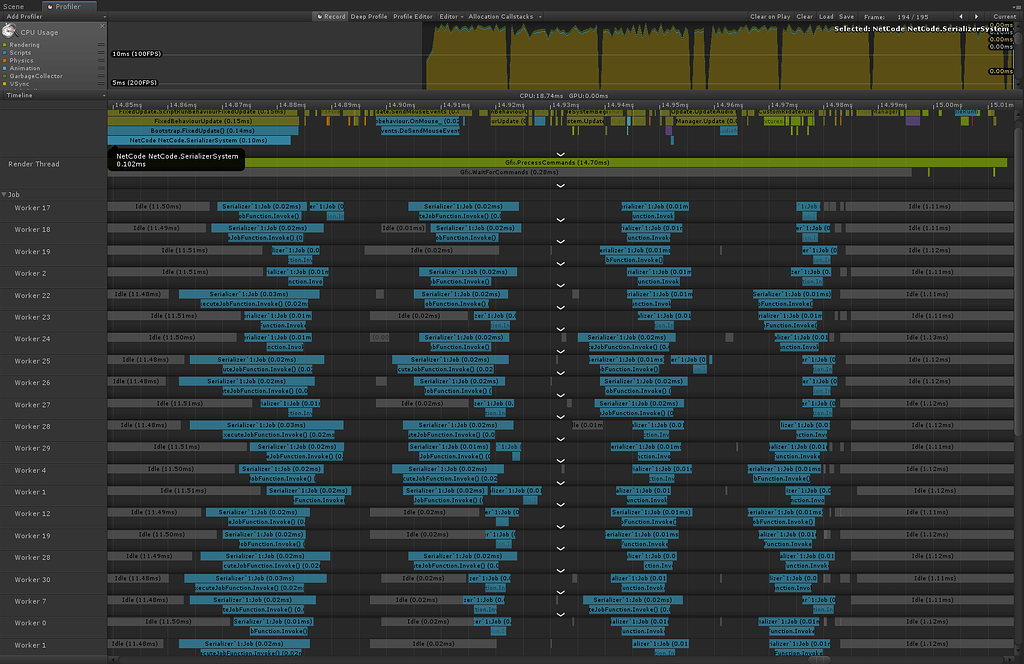Close the CPU Usage module with its X icon
Screen dimensions: 1024x664
coord(103,26)
